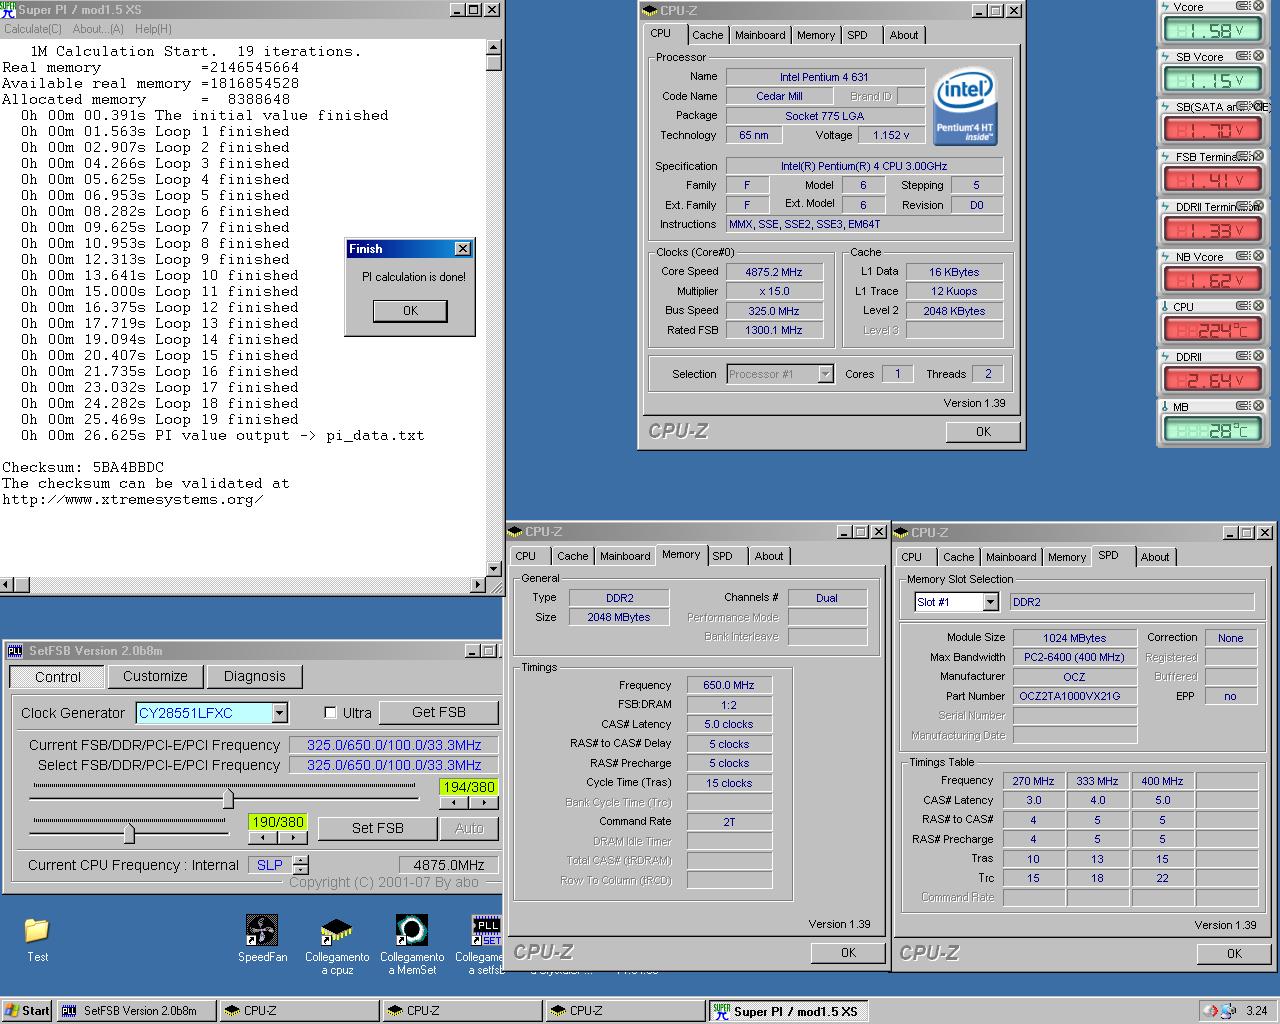Click OK in the Memory CPU-Z window

click(848, 952)
